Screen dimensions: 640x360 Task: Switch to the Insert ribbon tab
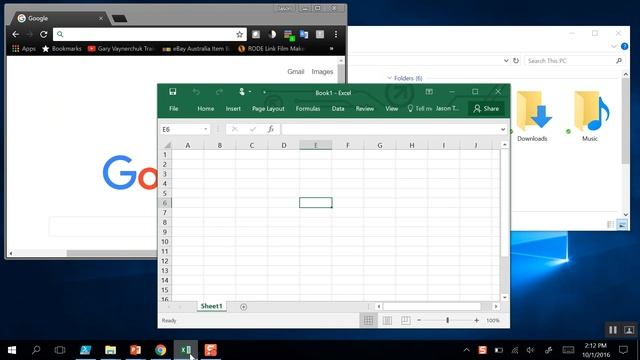233,109
